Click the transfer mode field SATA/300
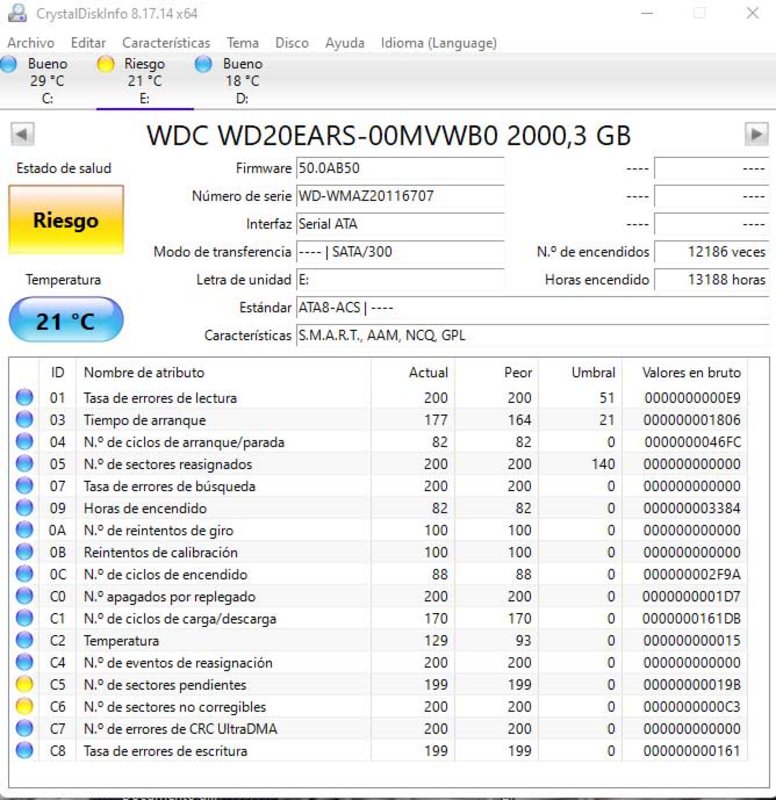 click(x=400, y=252)
